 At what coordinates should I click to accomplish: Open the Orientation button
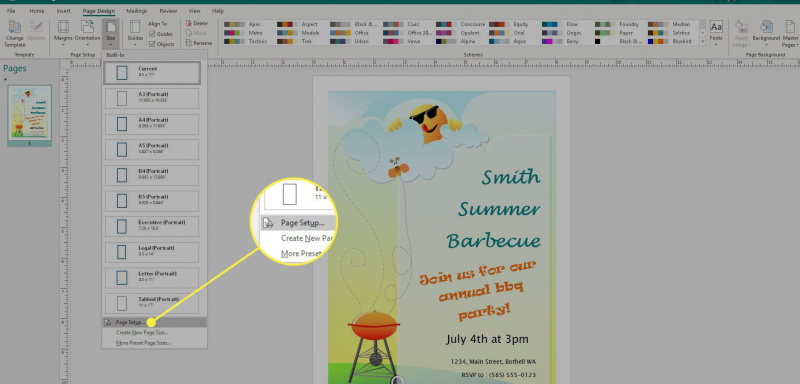[x=87, y=32]
